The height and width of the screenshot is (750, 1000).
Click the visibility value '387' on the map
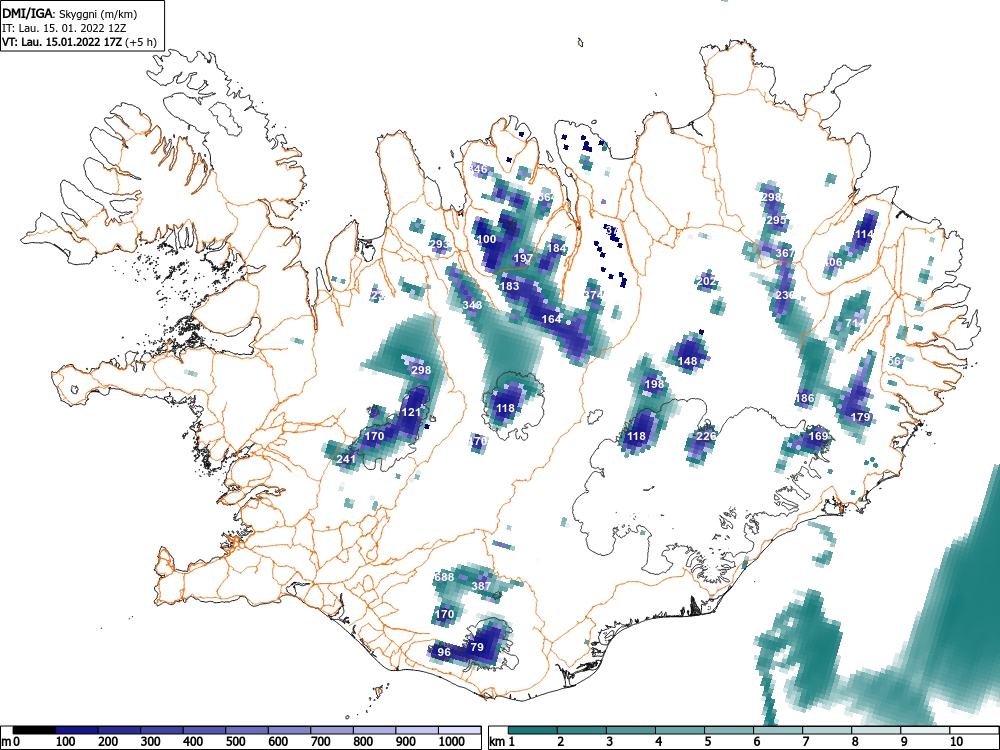point(482,585)
